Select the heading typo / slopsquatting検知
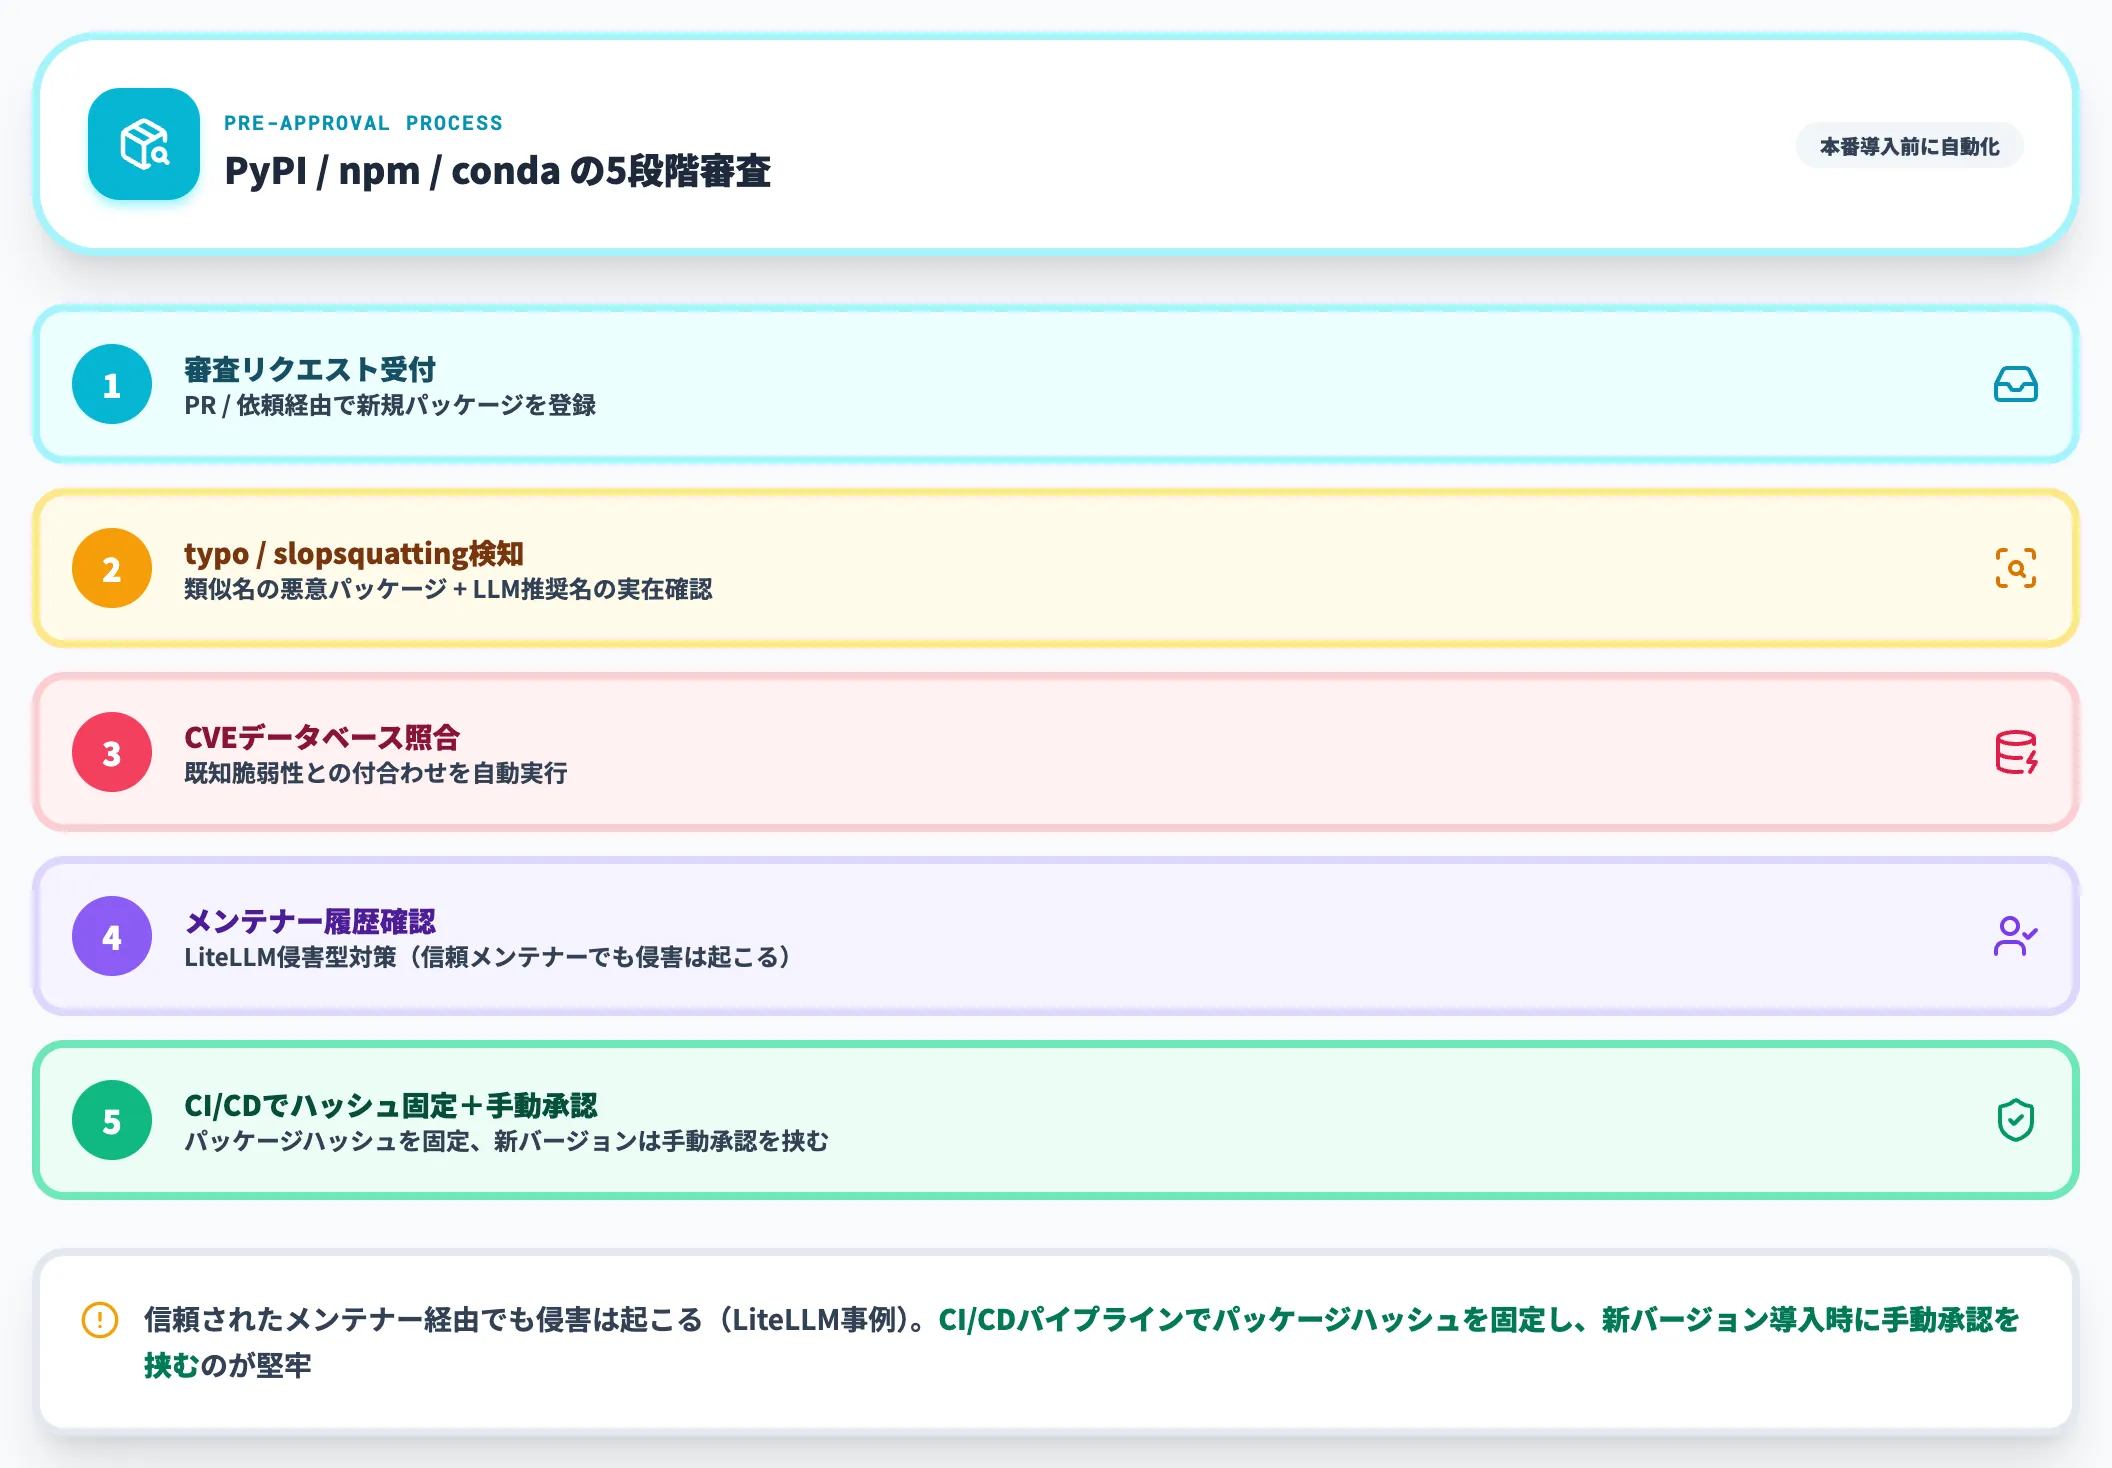Screen dimensions: 2112x1468 tap(354, 553)
